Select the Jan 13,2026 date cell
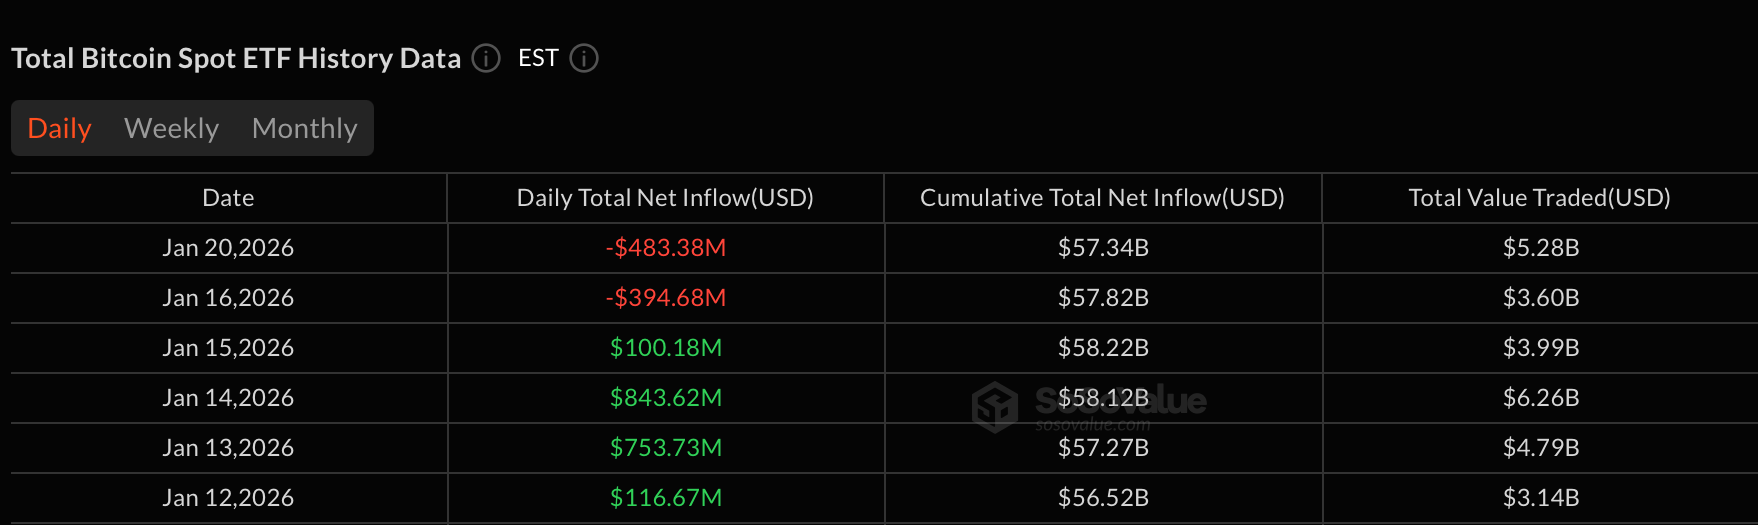The height and width of the screenshot is (525, 1758). tap(228, 448)
